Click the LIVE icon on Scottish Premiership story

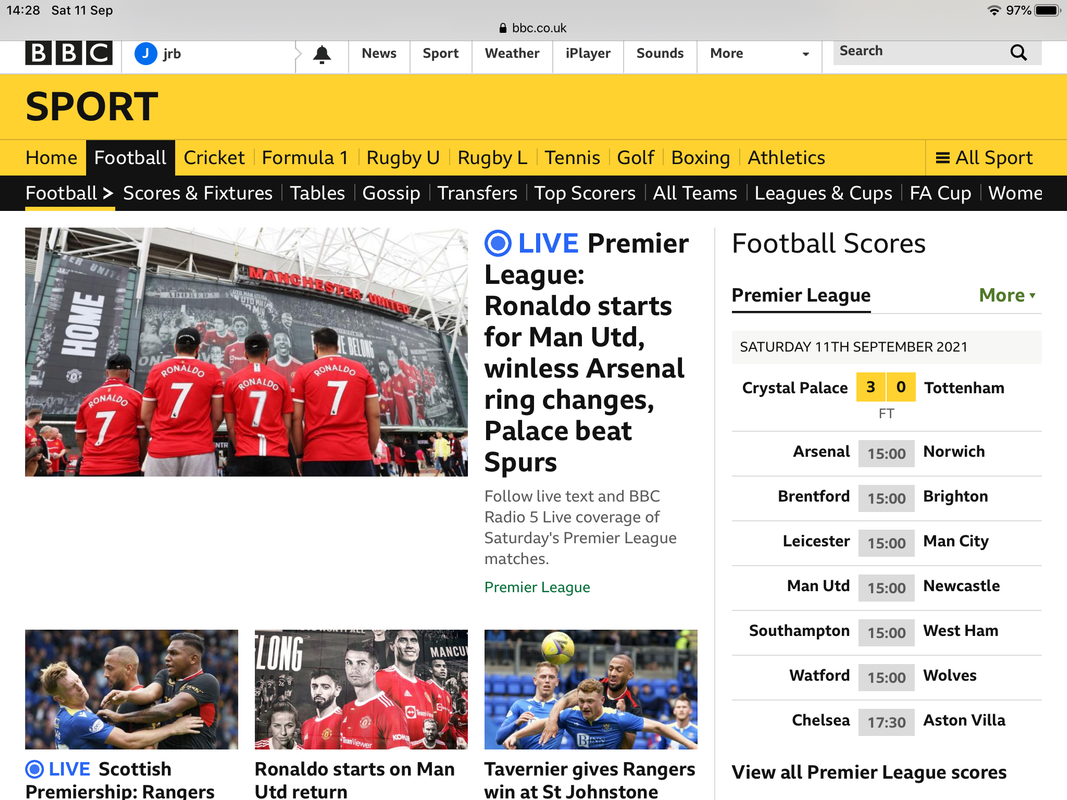click(34, 769)
